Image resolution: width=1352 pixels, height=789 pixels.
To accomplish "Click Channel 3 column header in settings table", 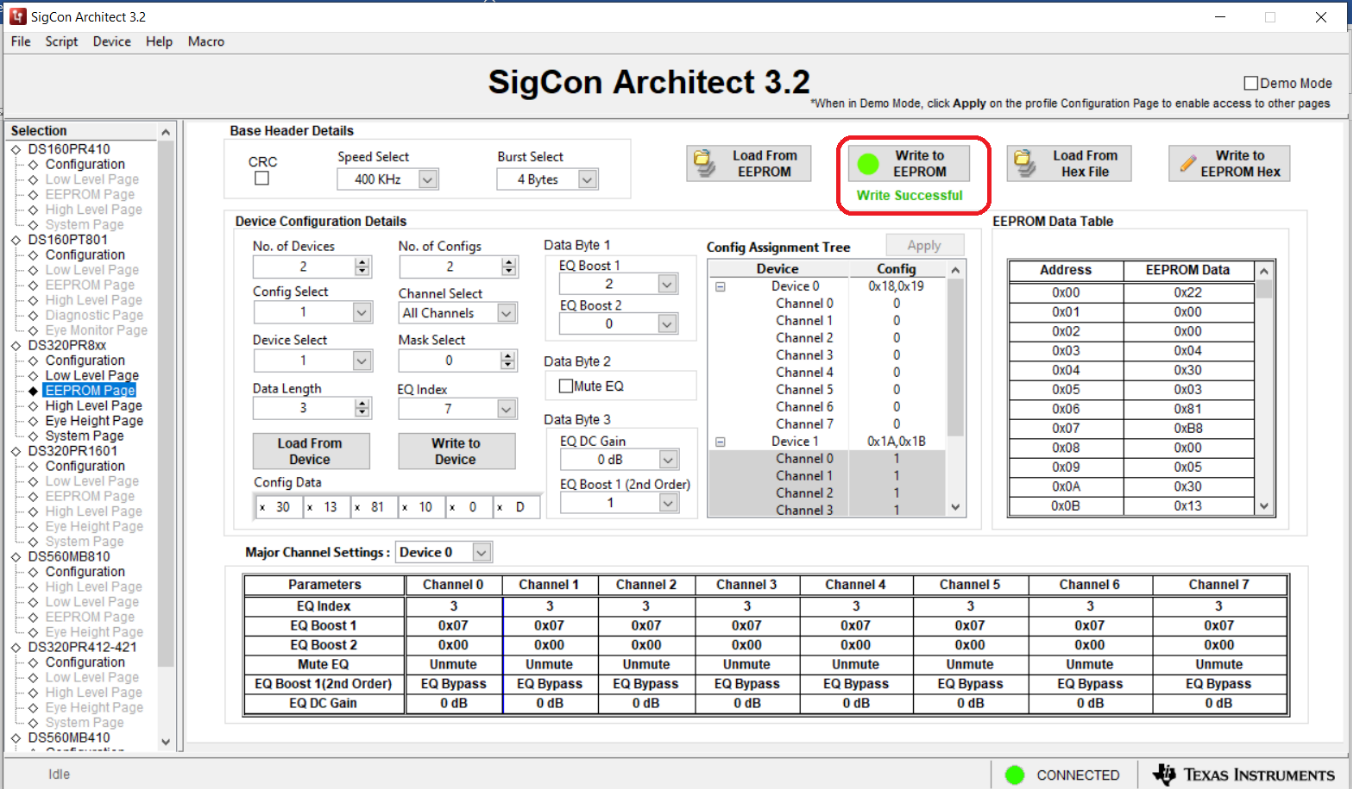I will coord(746,585).
